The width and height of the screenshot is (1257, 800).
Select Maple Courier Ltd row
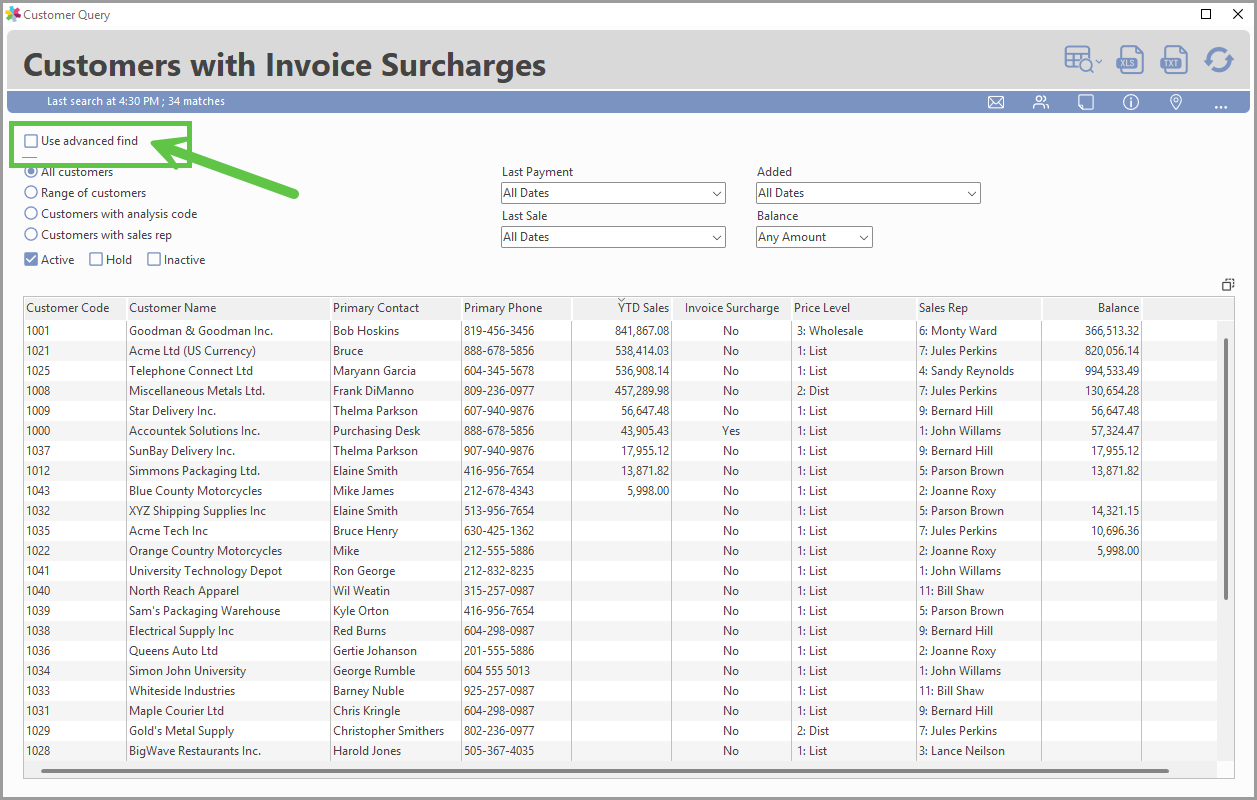click(x=620, y=711)
